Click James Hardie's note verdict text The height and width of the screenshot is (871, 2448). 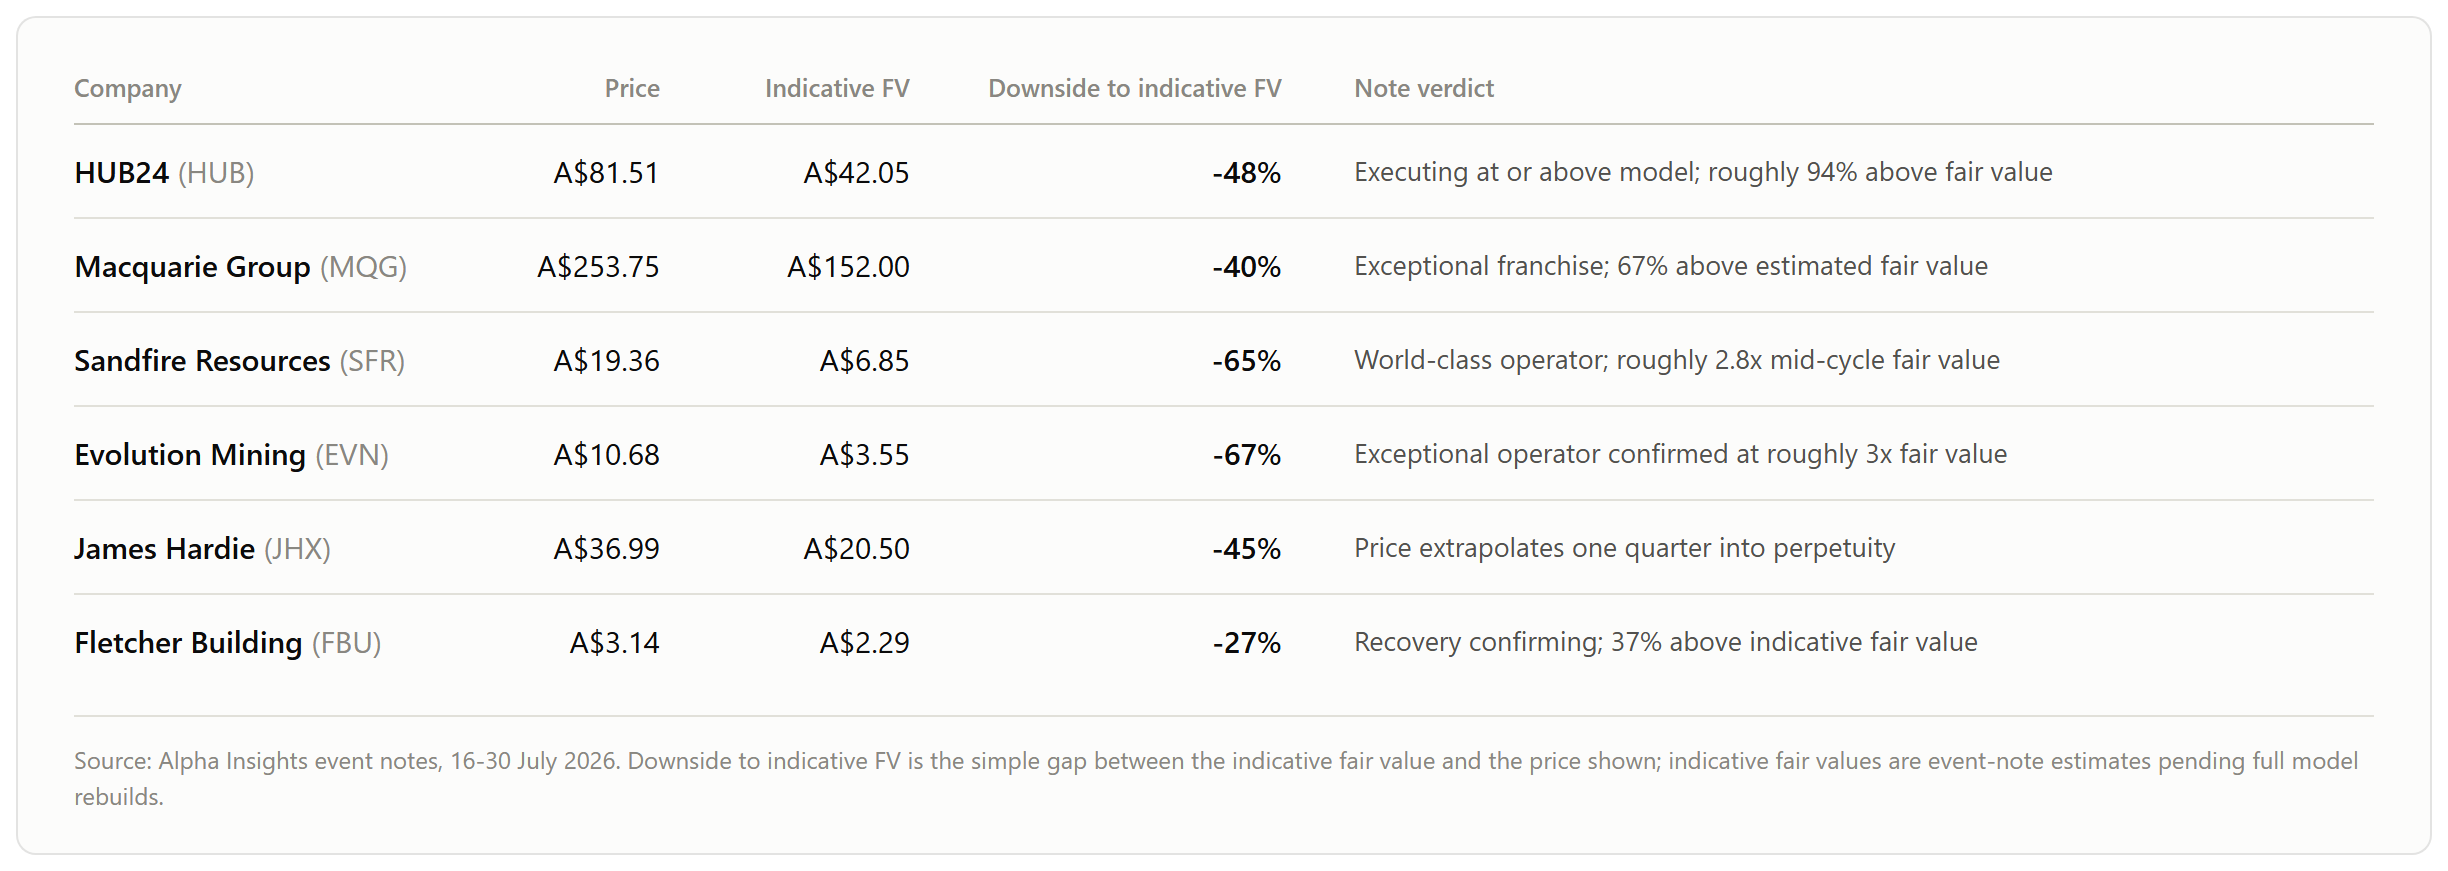pos(1624,548)
